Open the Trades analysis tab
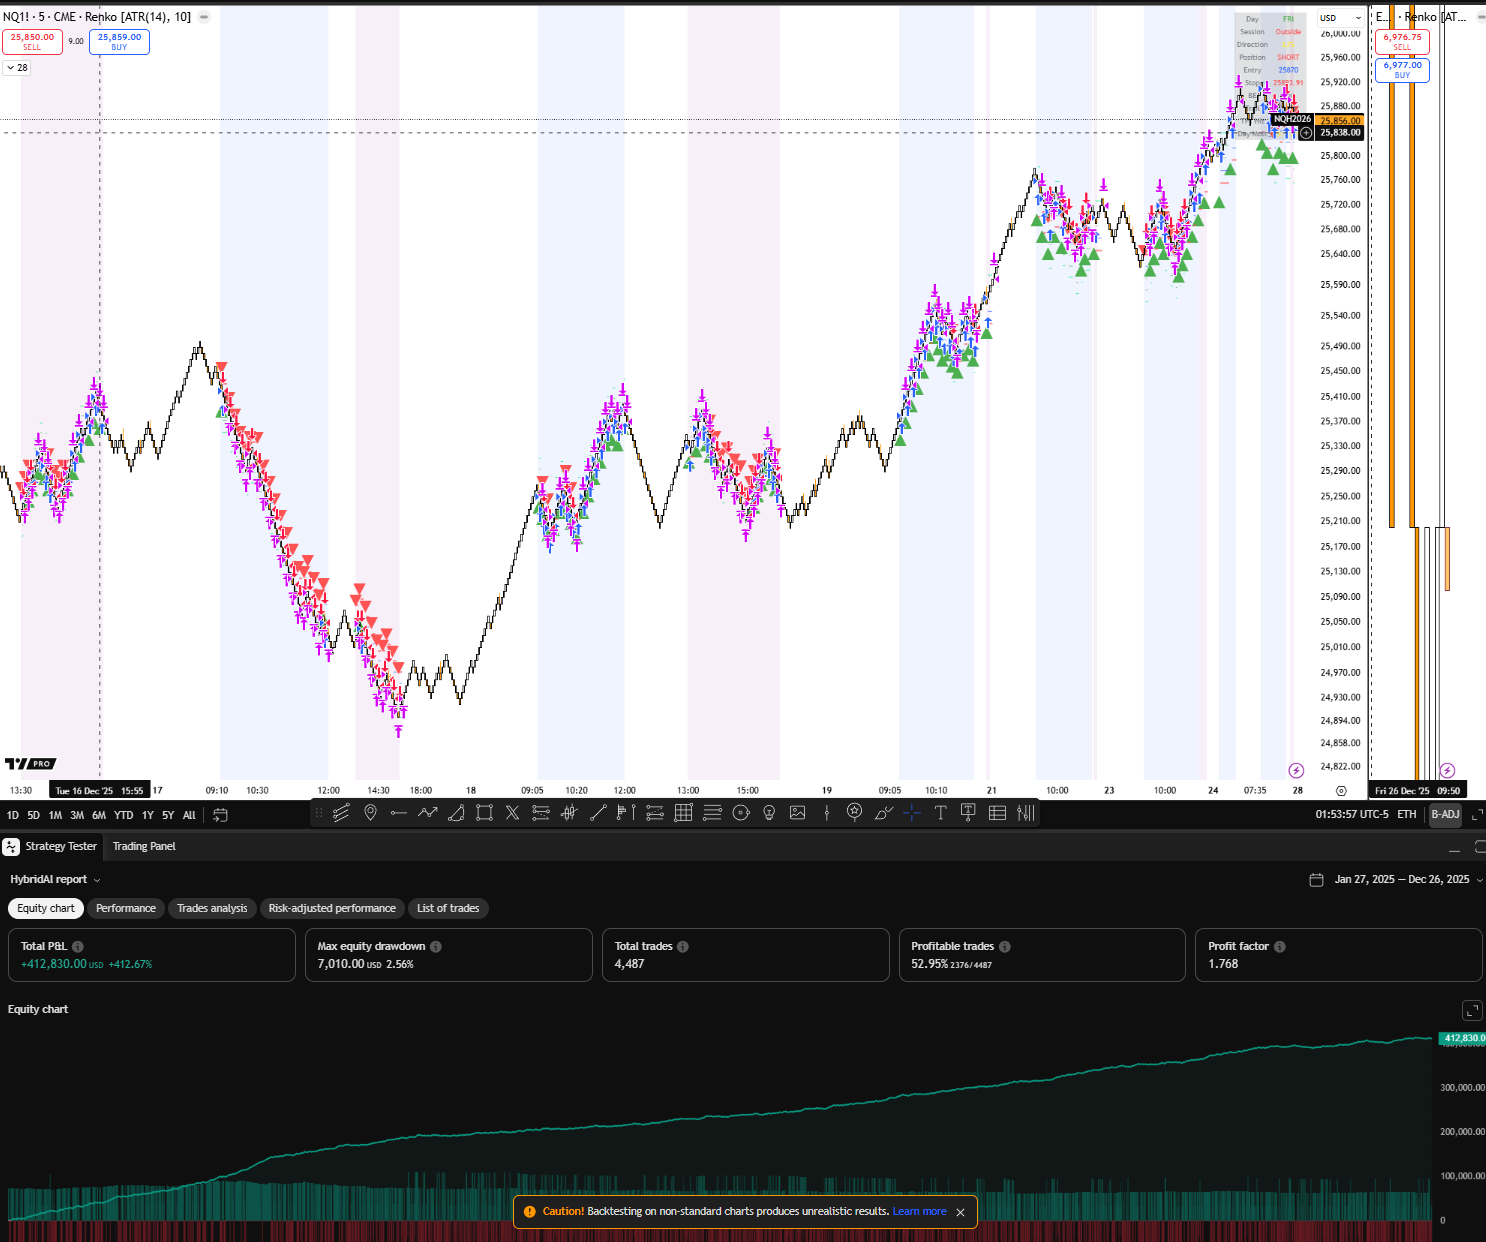 click(x=212, y=908)
